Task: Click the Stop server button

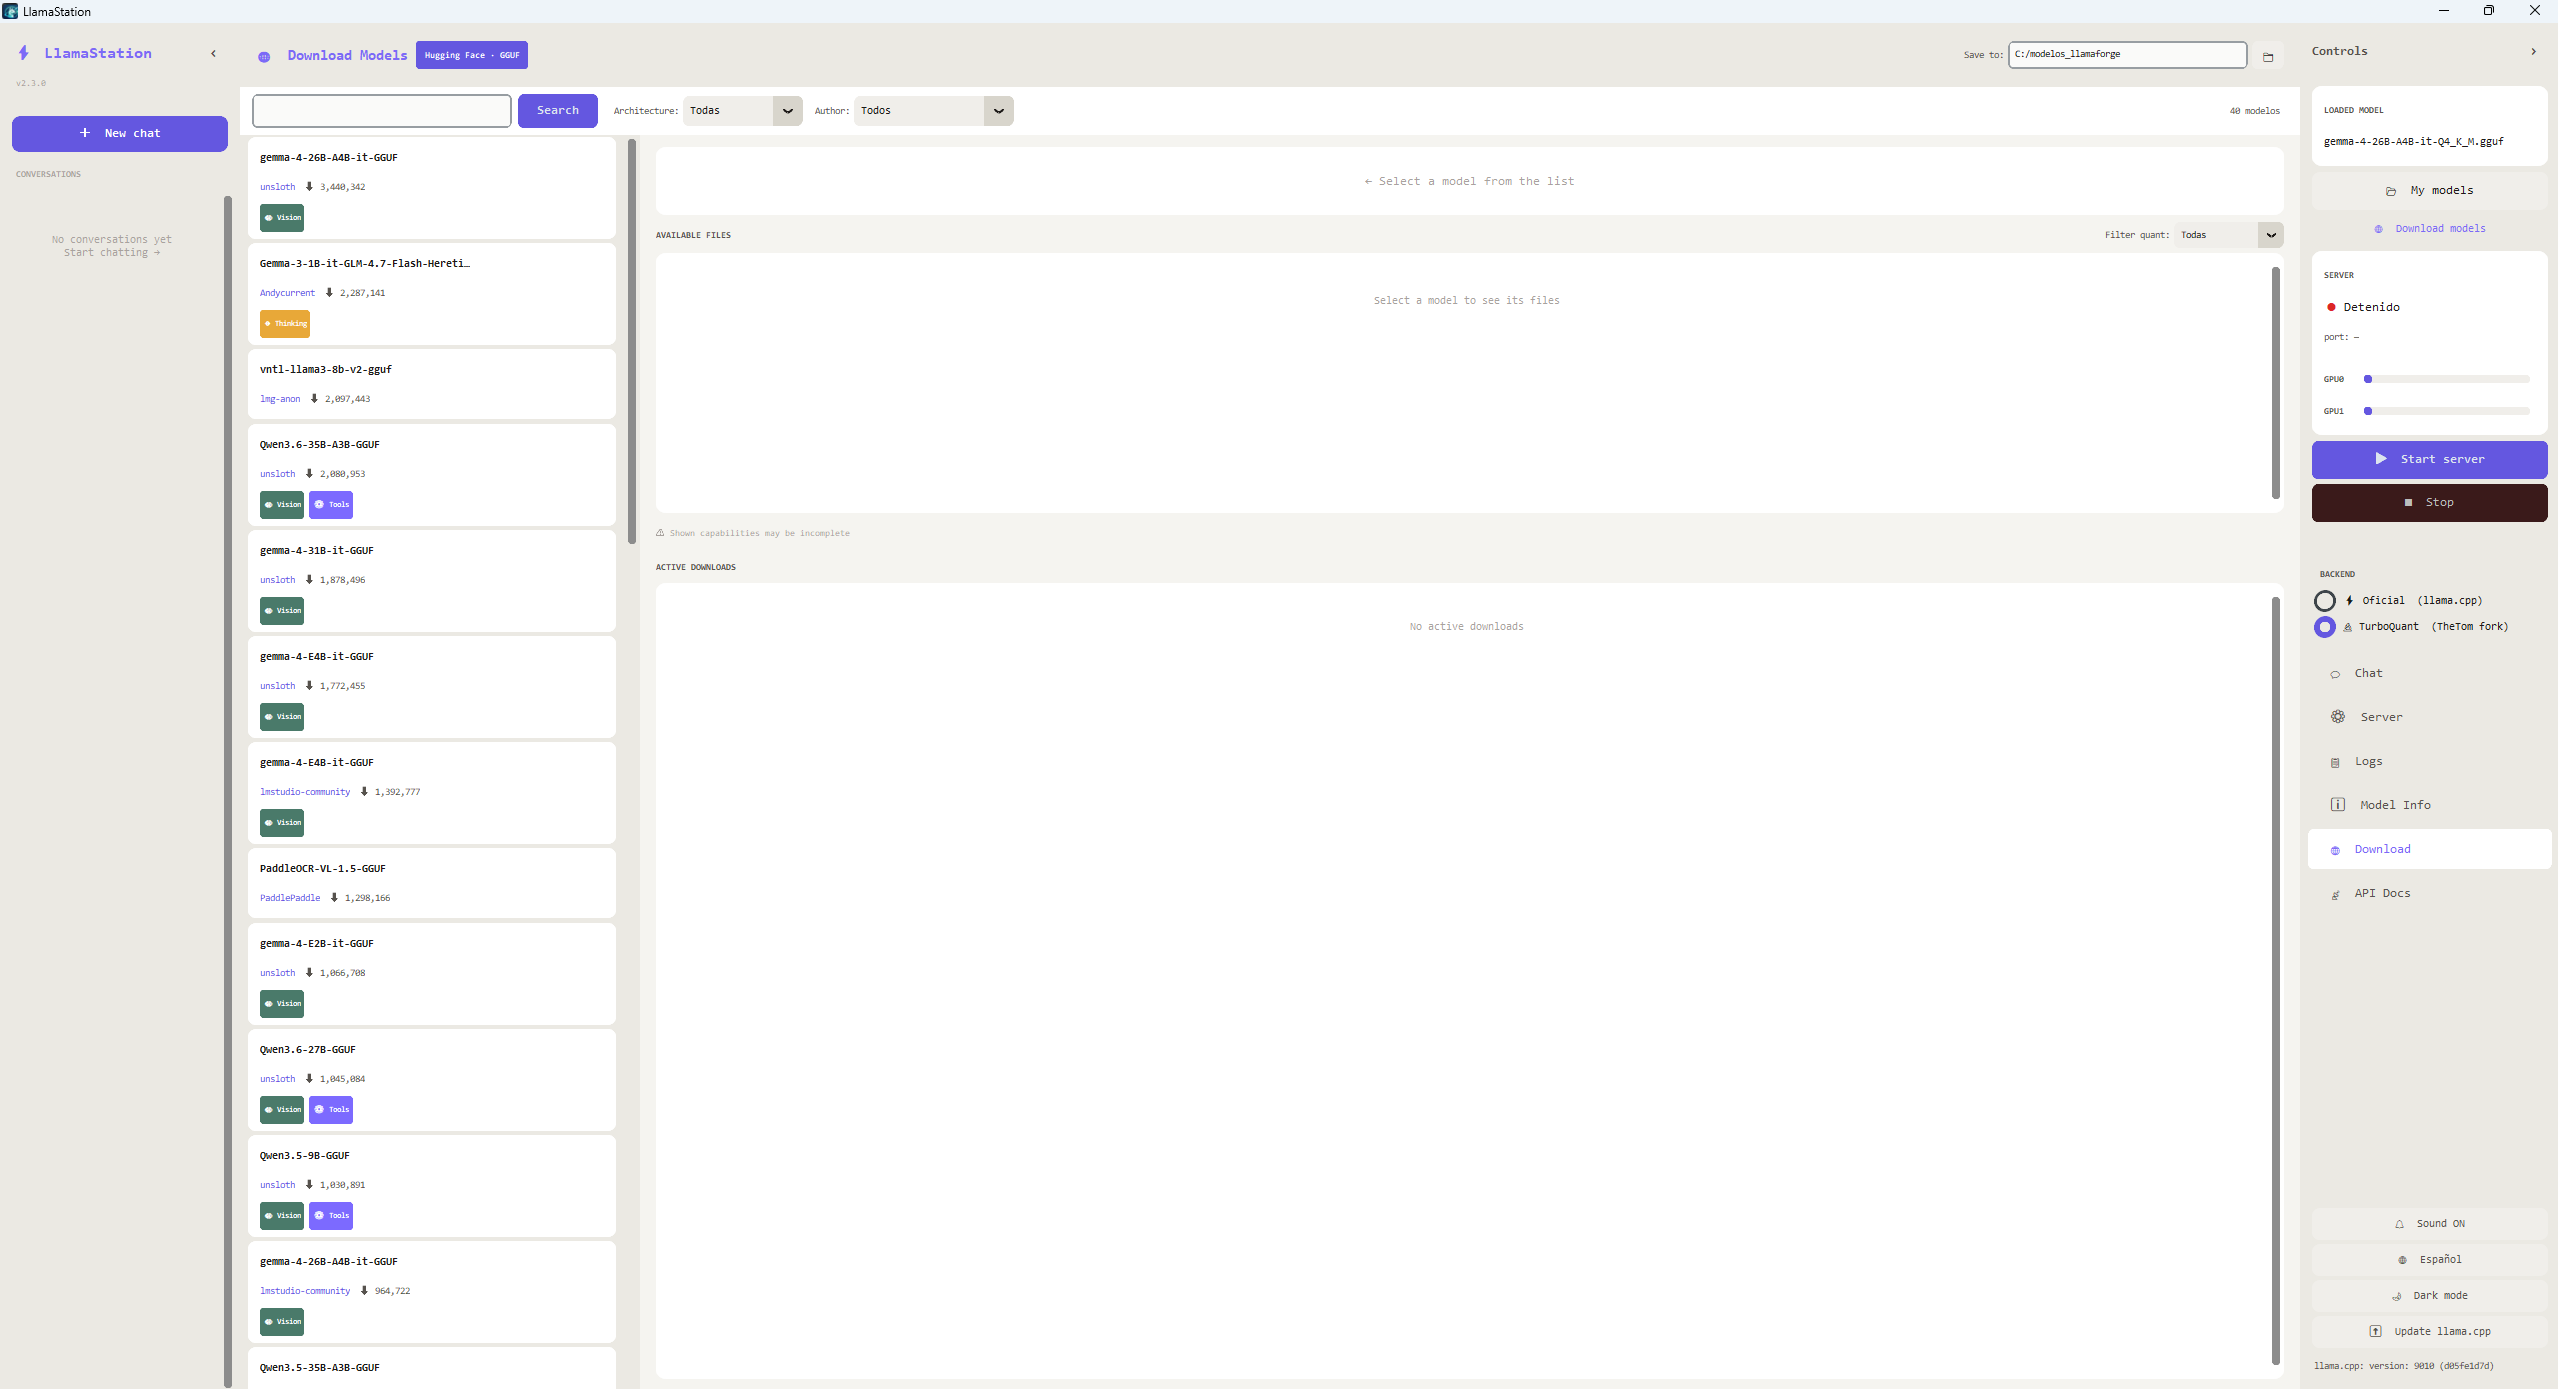Action: [x=2430, y=502]
